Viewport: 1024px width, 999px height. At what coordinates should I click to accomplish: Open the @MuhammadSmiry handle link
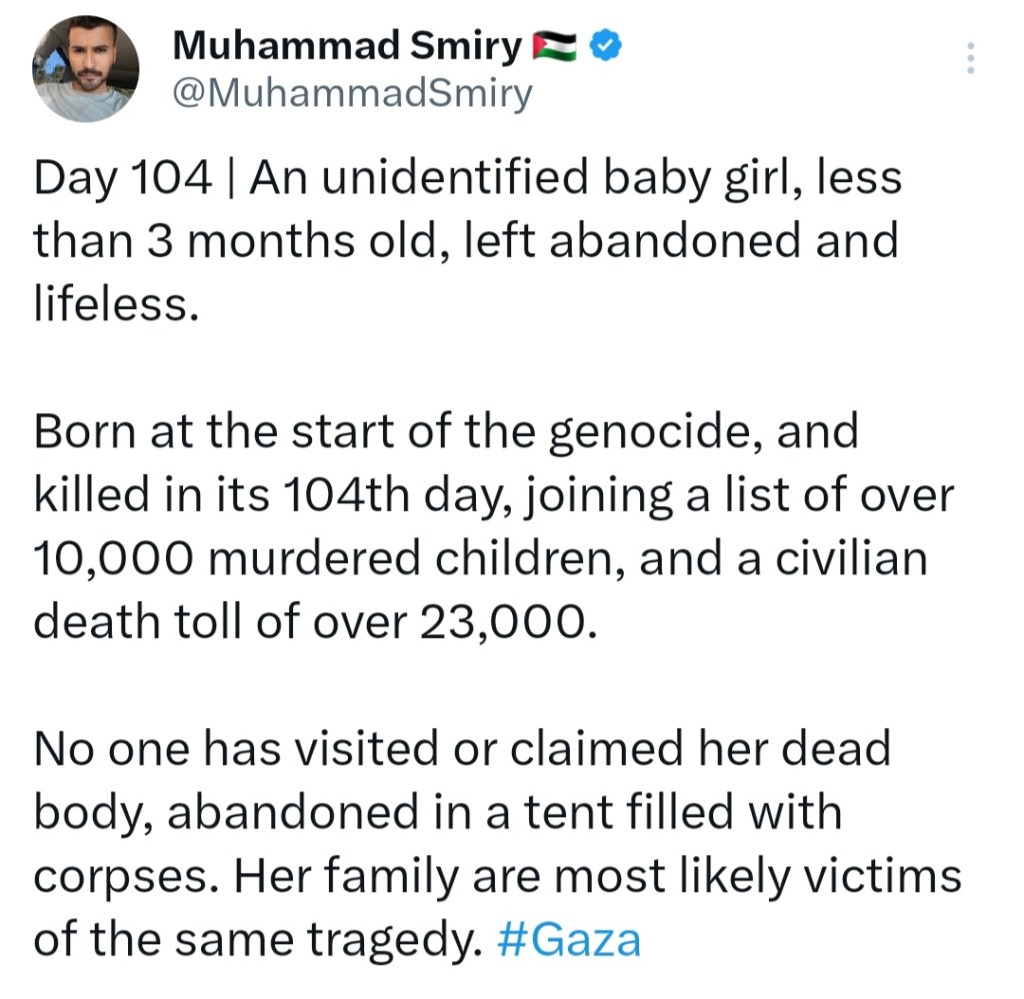tap(353, 95)
